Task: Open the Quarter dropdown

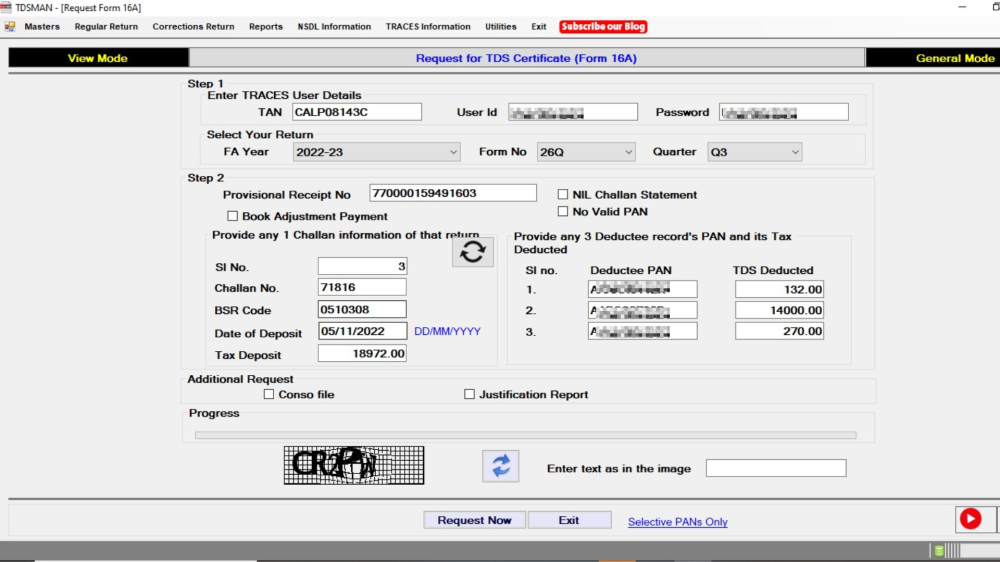Action: tap(755, 152)
